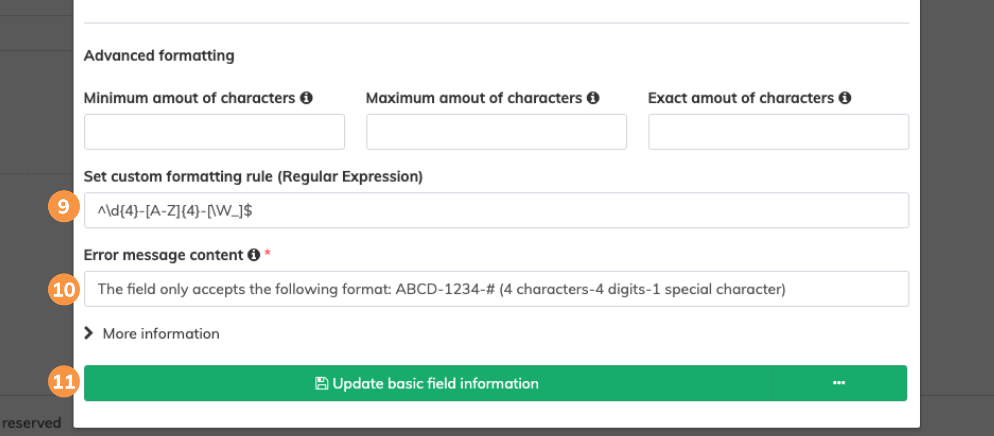The height and width of the screenshot is (436, 994).
Task: Click the Error message content label text
Action: click(164, 255)
